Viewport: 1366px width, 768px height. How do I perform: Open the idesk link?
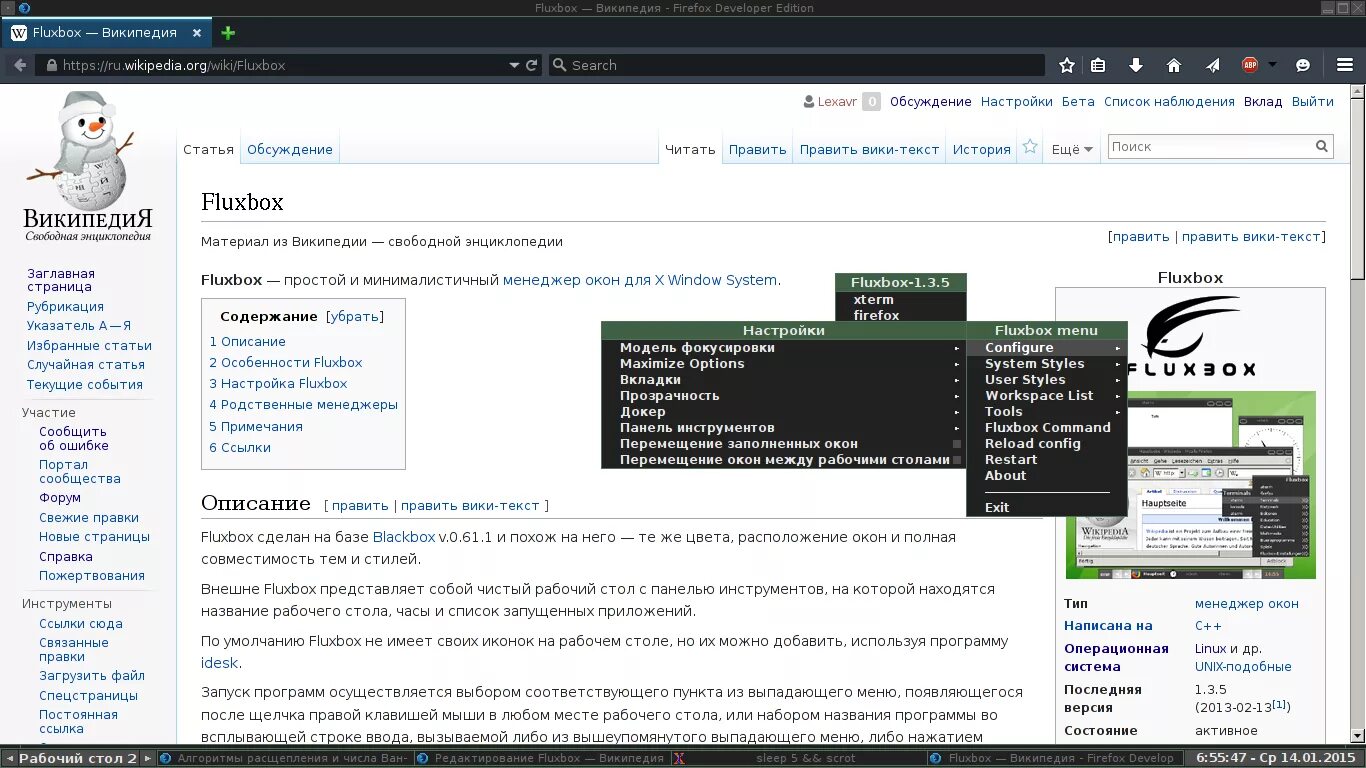tap(220, 663)
